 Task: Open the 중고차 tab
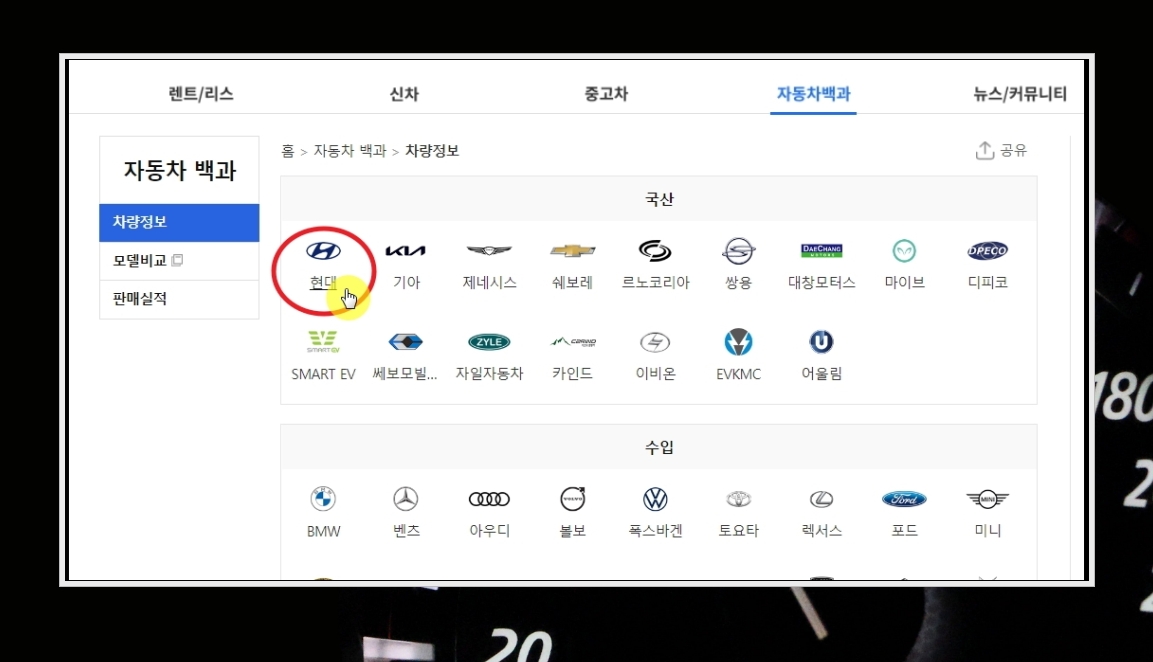606,93
